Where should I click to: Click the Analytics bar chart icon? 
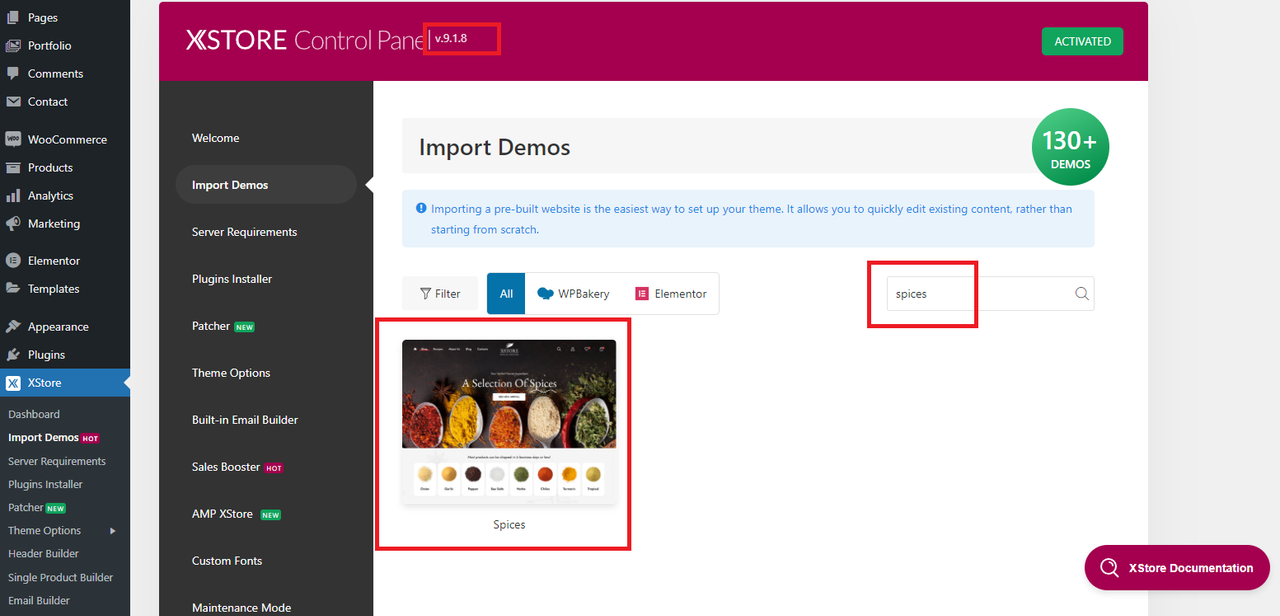click(13, 196)
